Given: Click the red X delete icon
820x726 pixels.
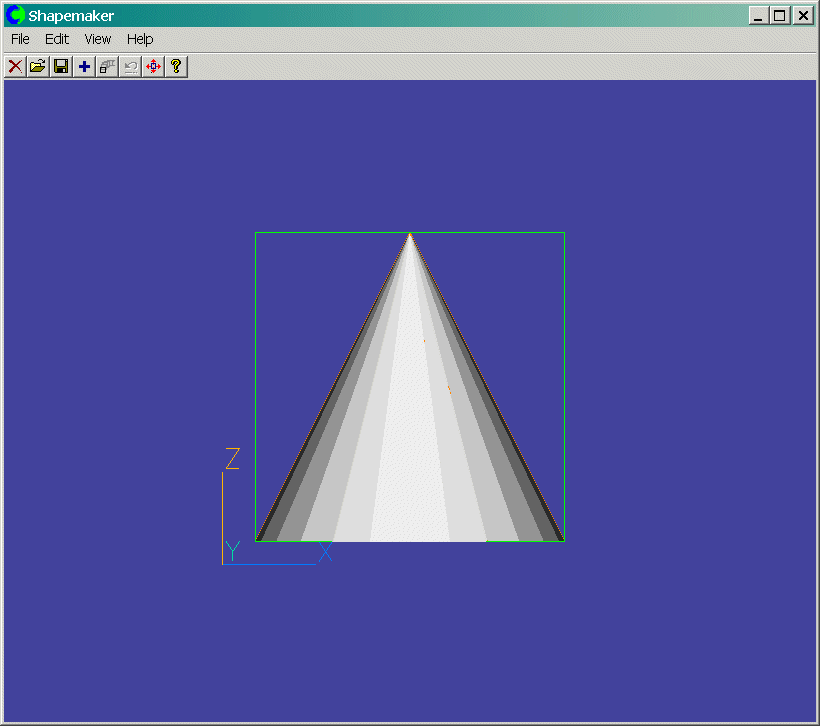Looking at the screenshot, I should coord(13,66).
